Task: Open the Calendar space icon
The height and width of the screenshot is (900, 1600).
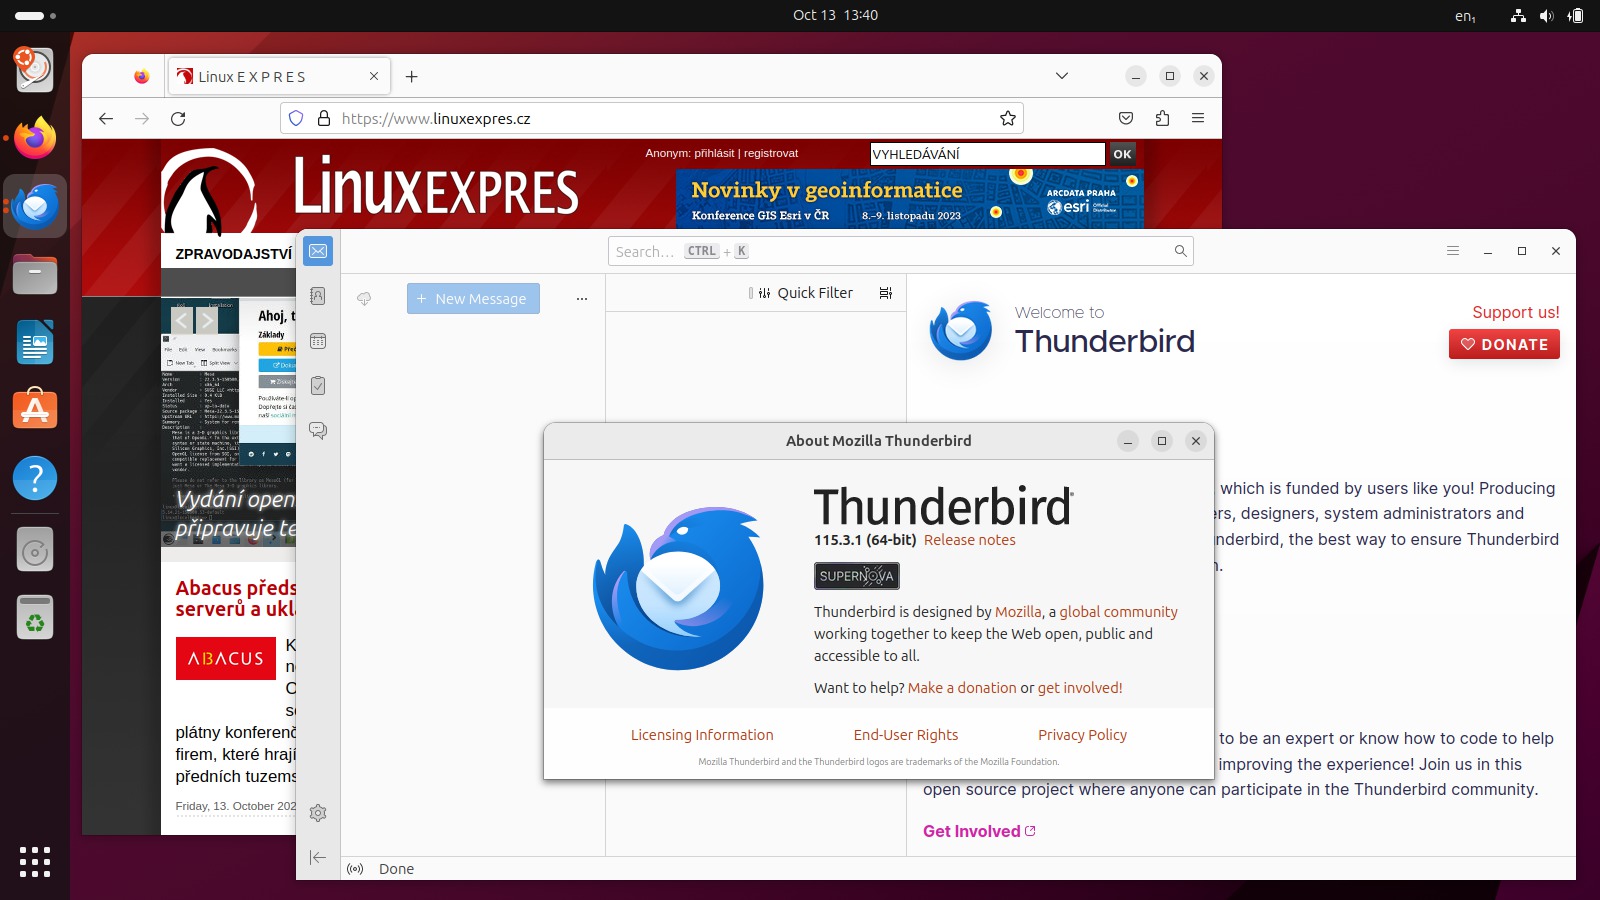Action: (x=318, y=341)
